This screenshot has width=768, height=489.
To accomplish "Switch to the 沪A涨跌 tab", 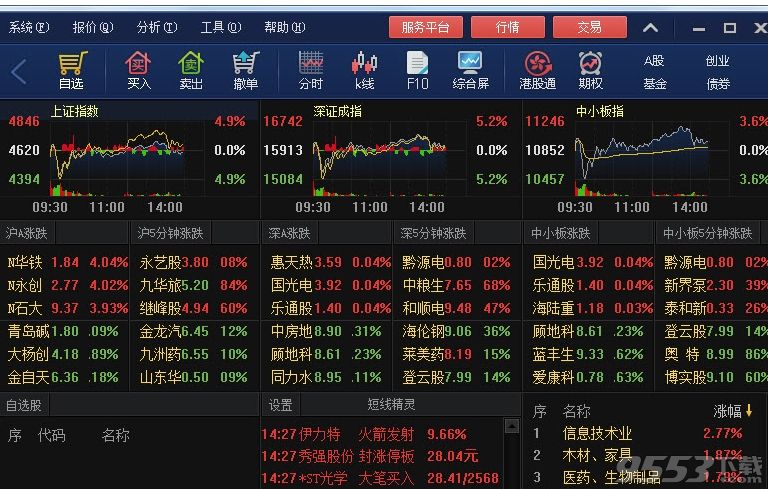I will click(x=27, y=233).
